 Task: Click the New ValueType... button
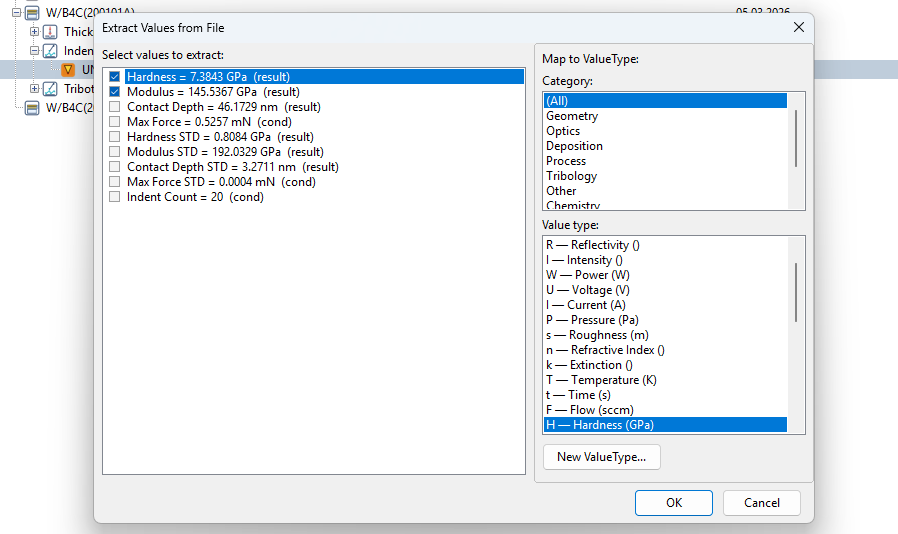601,457
